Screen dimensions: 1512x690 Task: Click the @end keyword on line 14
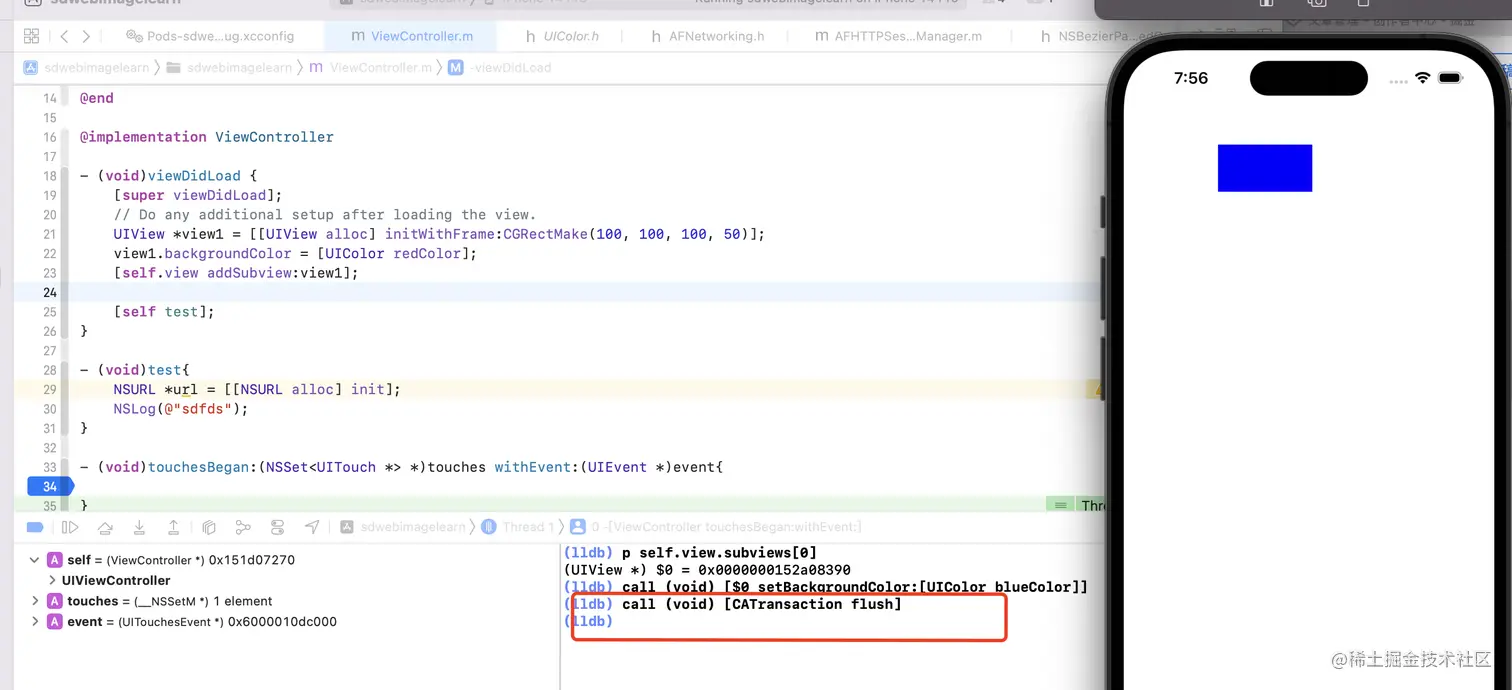[x=97, y=98]
